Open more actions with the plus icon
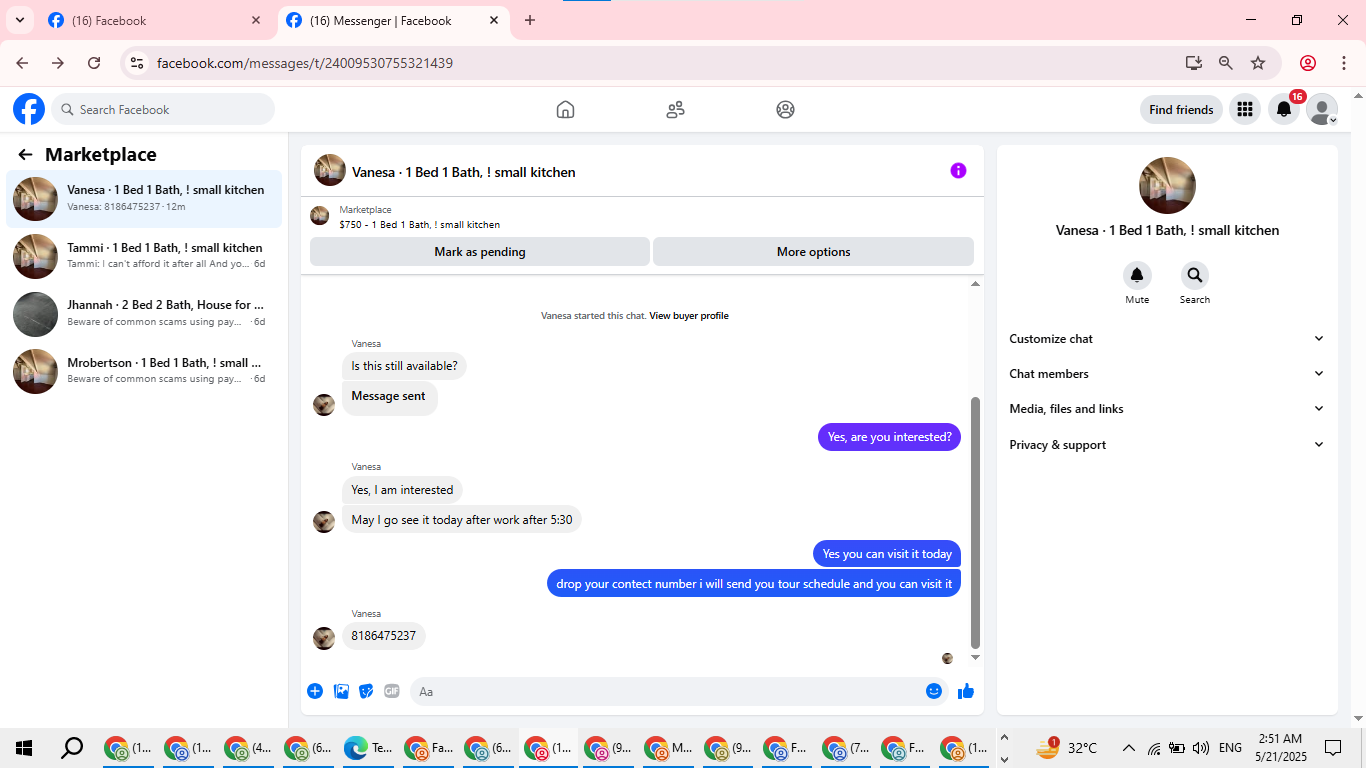 [x=315, y=691]
